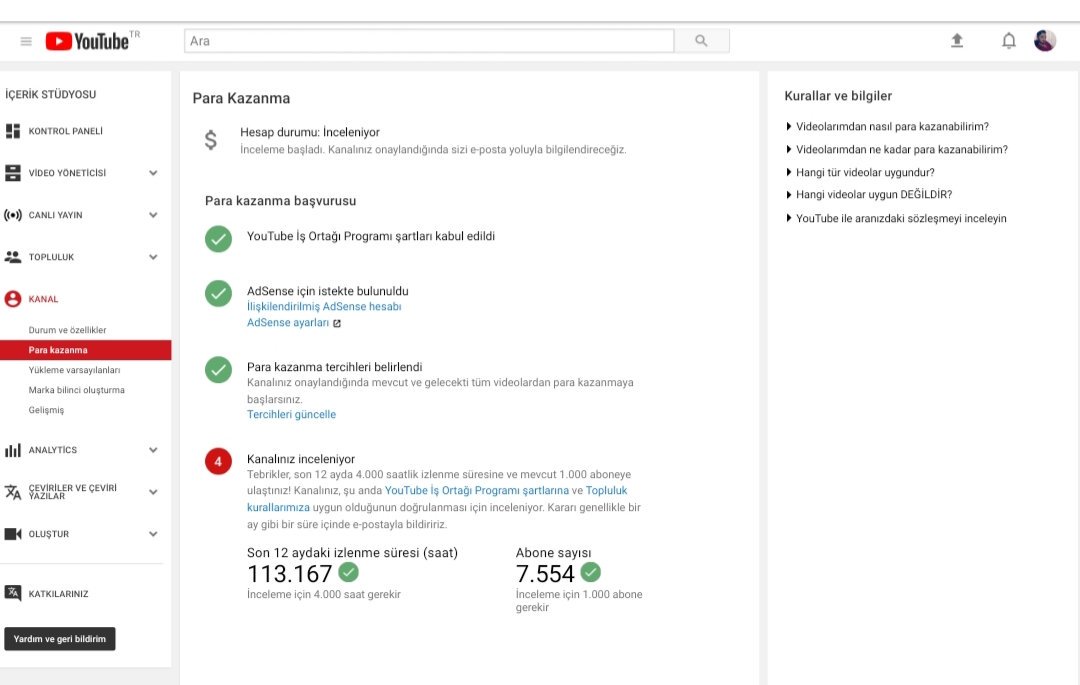The height and width of the screenshot is (685, 1080).
Task: Click the Oluştur camera icon
Action: pyautogui.click(x=12, y=534)
